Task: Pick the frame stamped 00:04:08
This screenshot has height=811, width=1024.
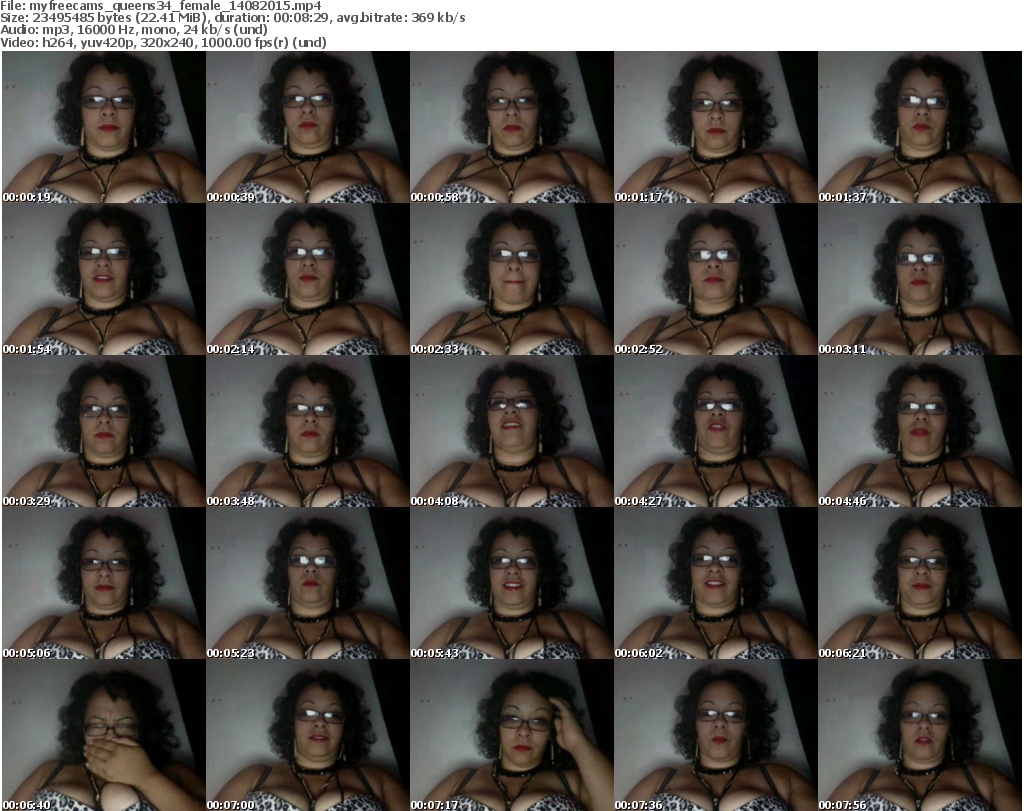Action: tap(511, 431)
